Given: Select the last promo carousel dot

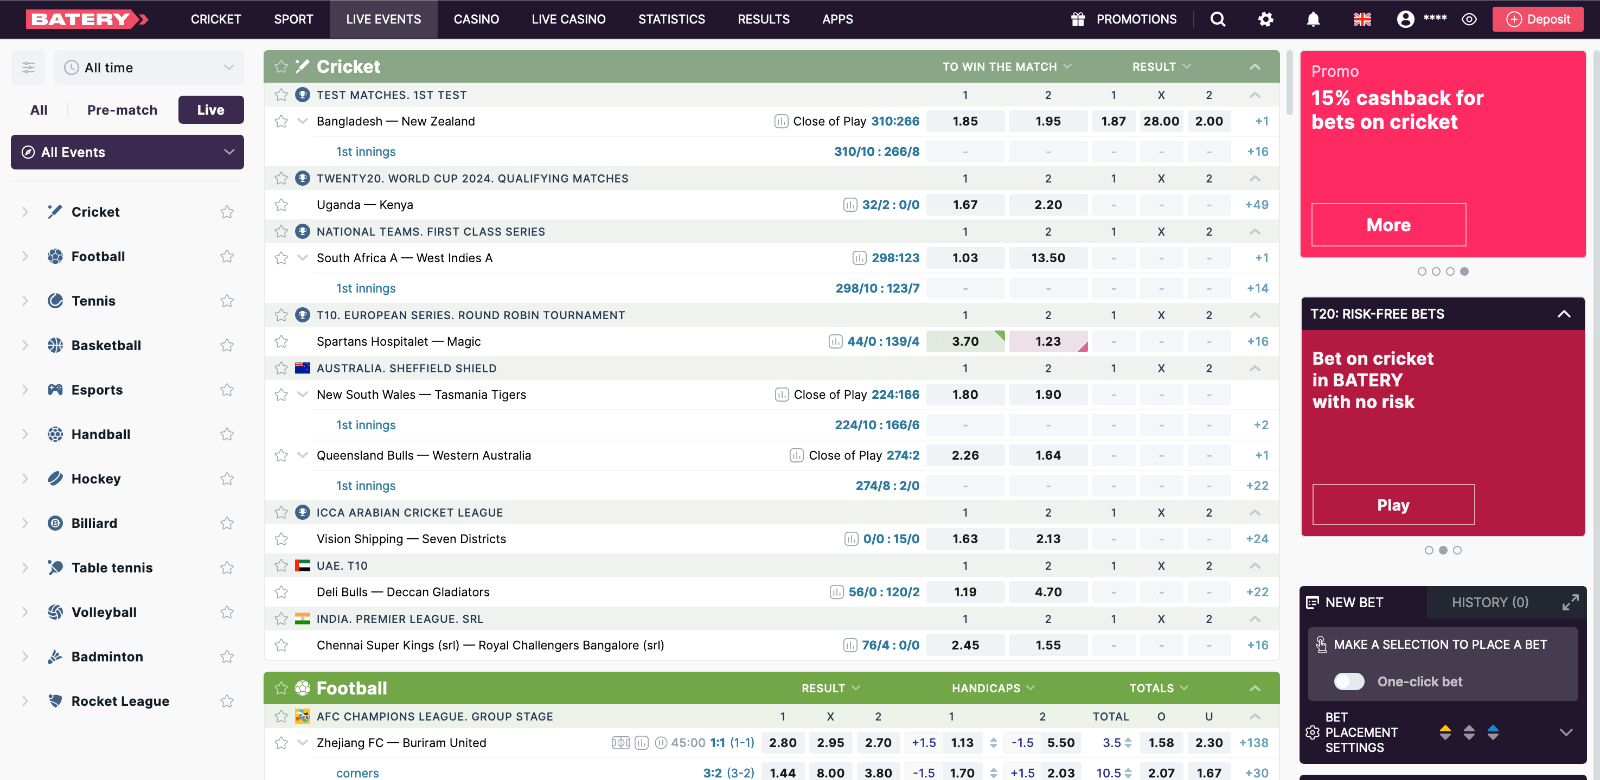Looking at the screenshot, I should click(x=1464, y=271).
